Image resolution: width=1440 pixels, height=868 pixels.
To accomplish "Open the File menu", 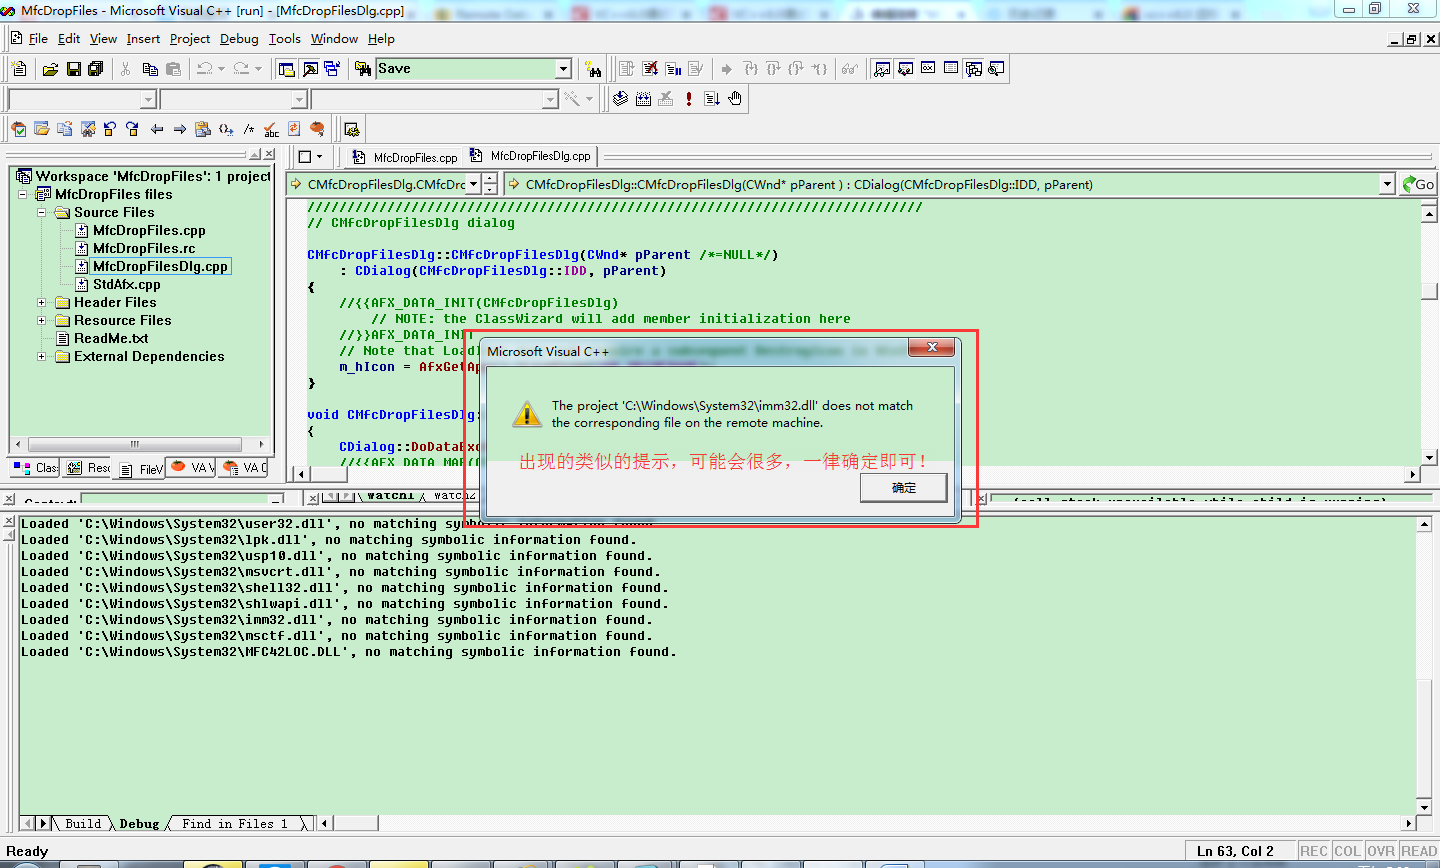I will (x=38, y=39).
